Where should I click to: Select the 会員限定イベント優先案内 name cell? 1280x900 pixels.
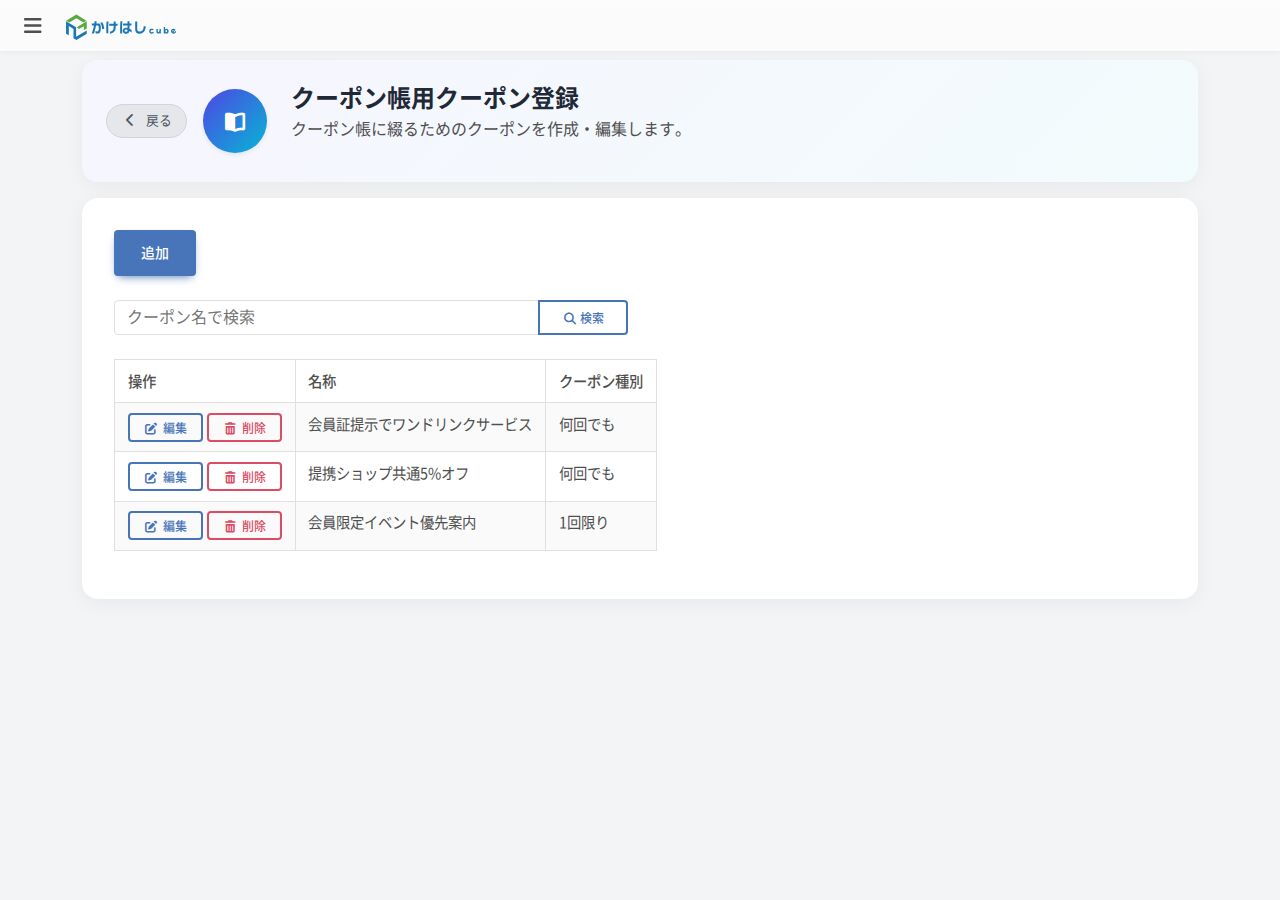coord(420,525)
